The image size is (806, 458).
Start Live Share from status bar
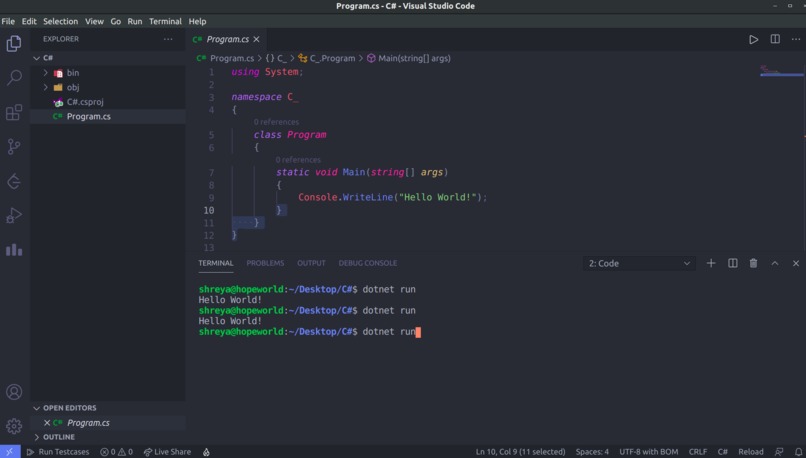click(167, 452)
